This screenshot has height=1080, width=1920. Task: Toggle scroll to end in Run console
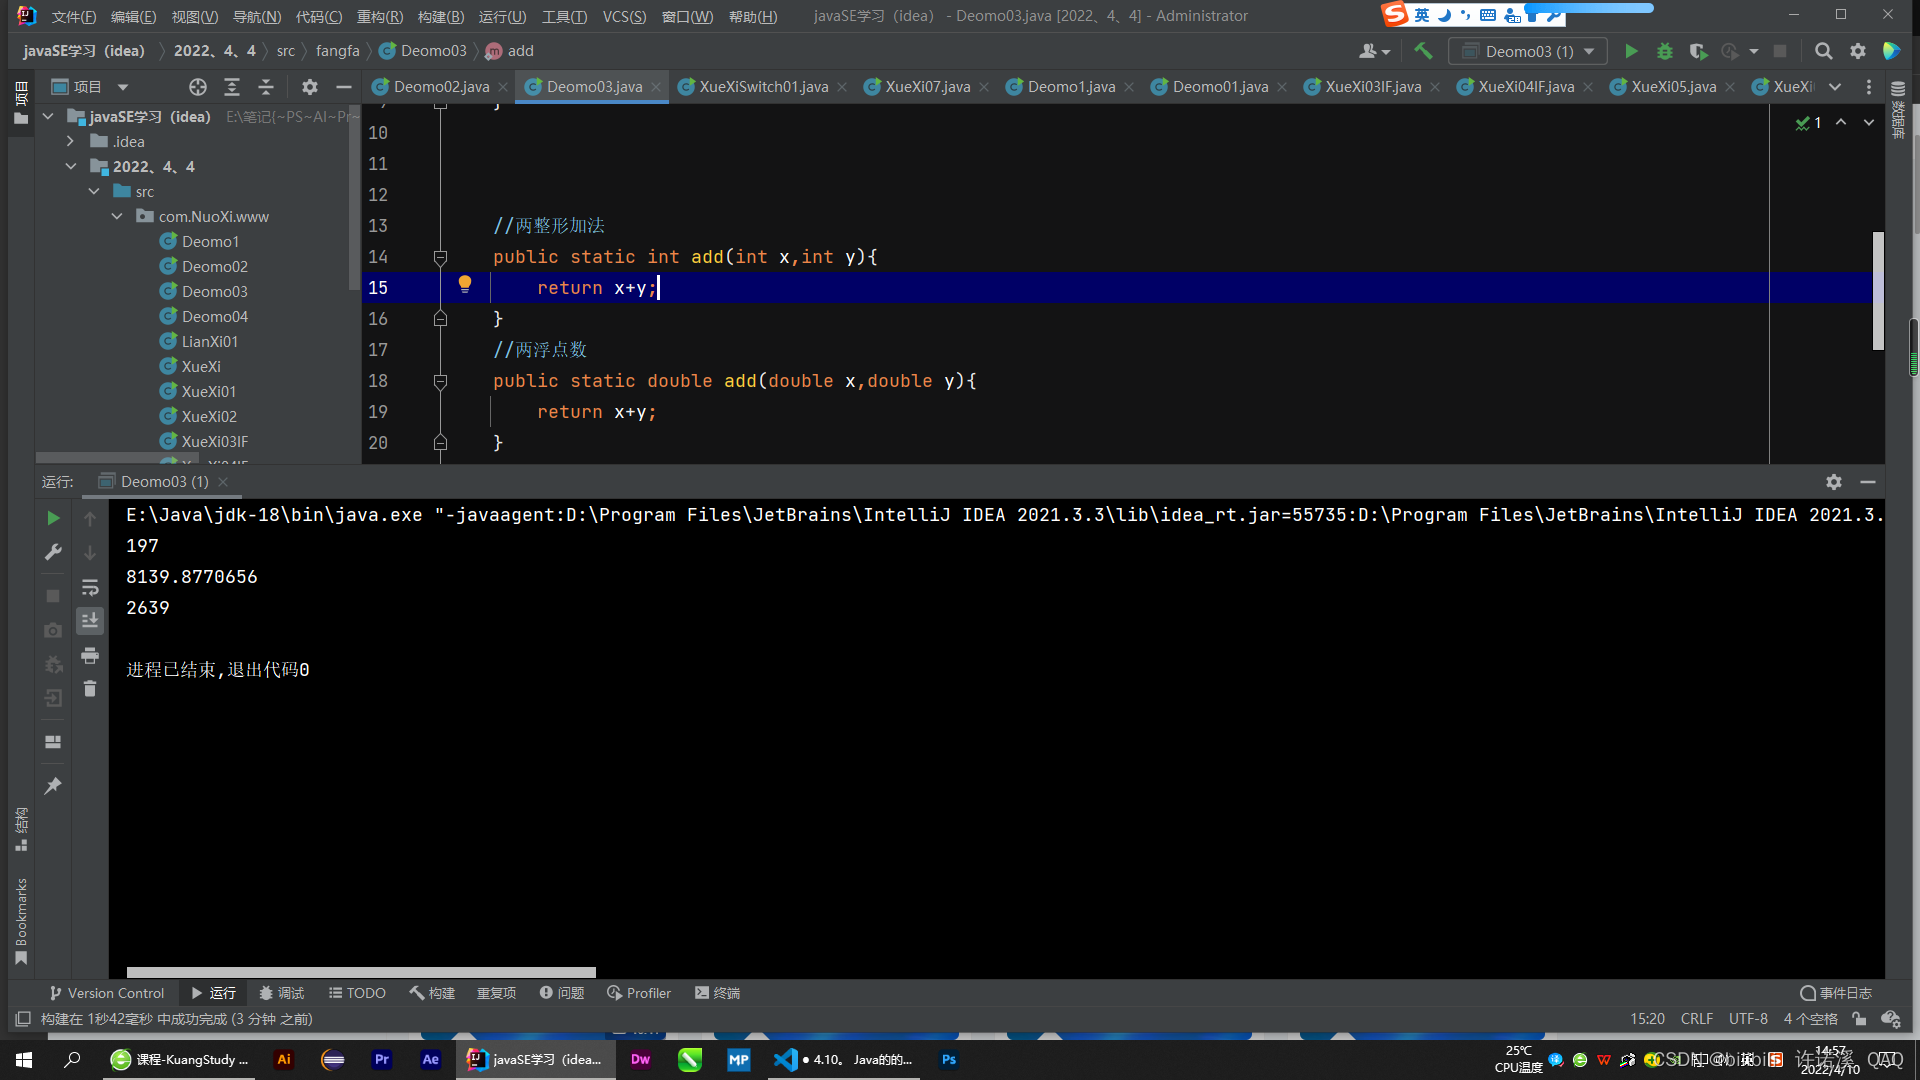pos(90,621)
